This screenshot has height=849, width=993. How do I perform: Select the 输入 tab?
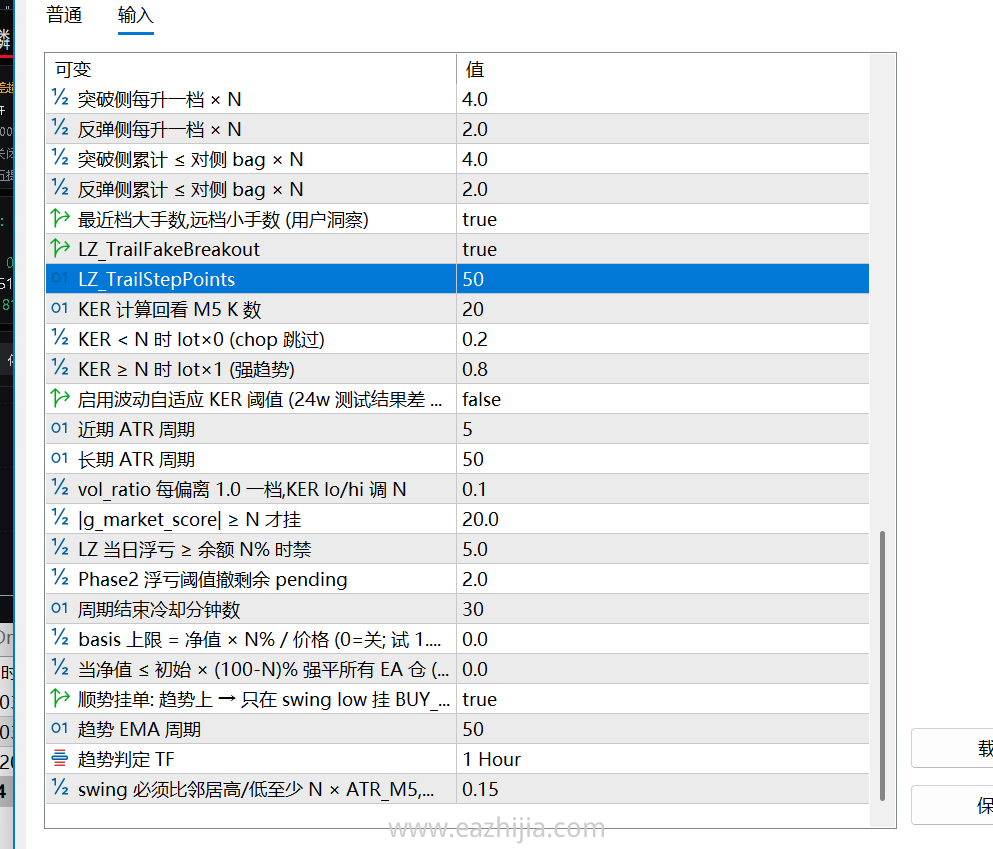(x=136, y=15)
